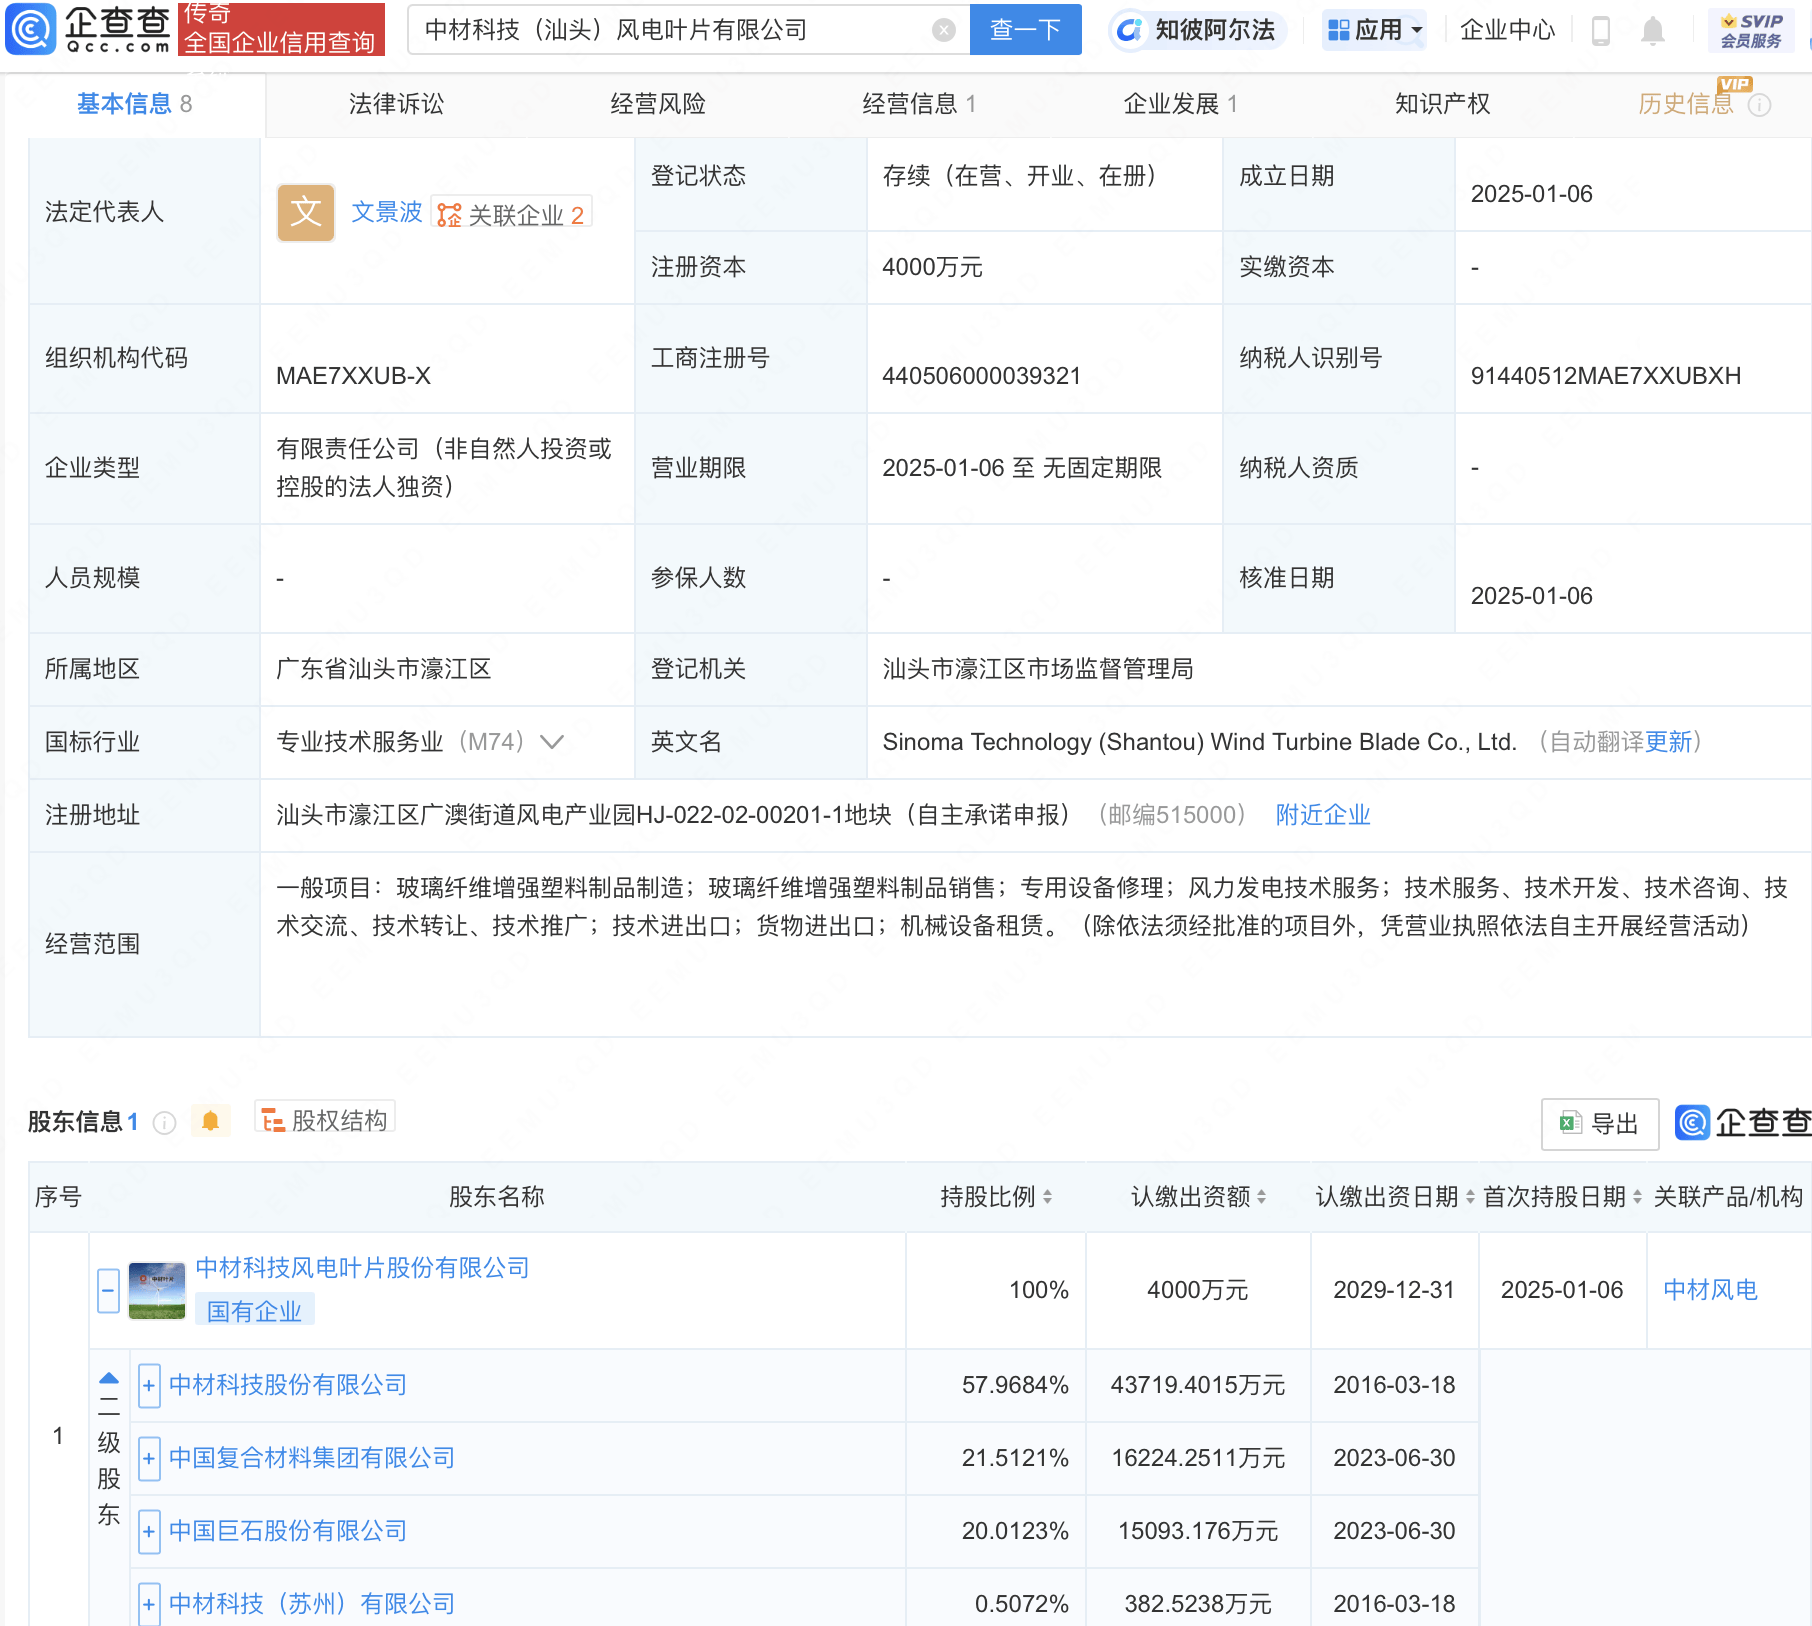Click the info icon beside 股东信息

coord(164,1122)
